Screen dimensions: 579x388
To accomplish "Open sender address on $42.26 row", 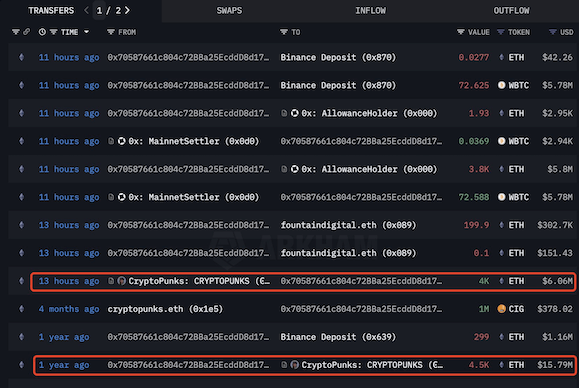I will tap(188, 57).
